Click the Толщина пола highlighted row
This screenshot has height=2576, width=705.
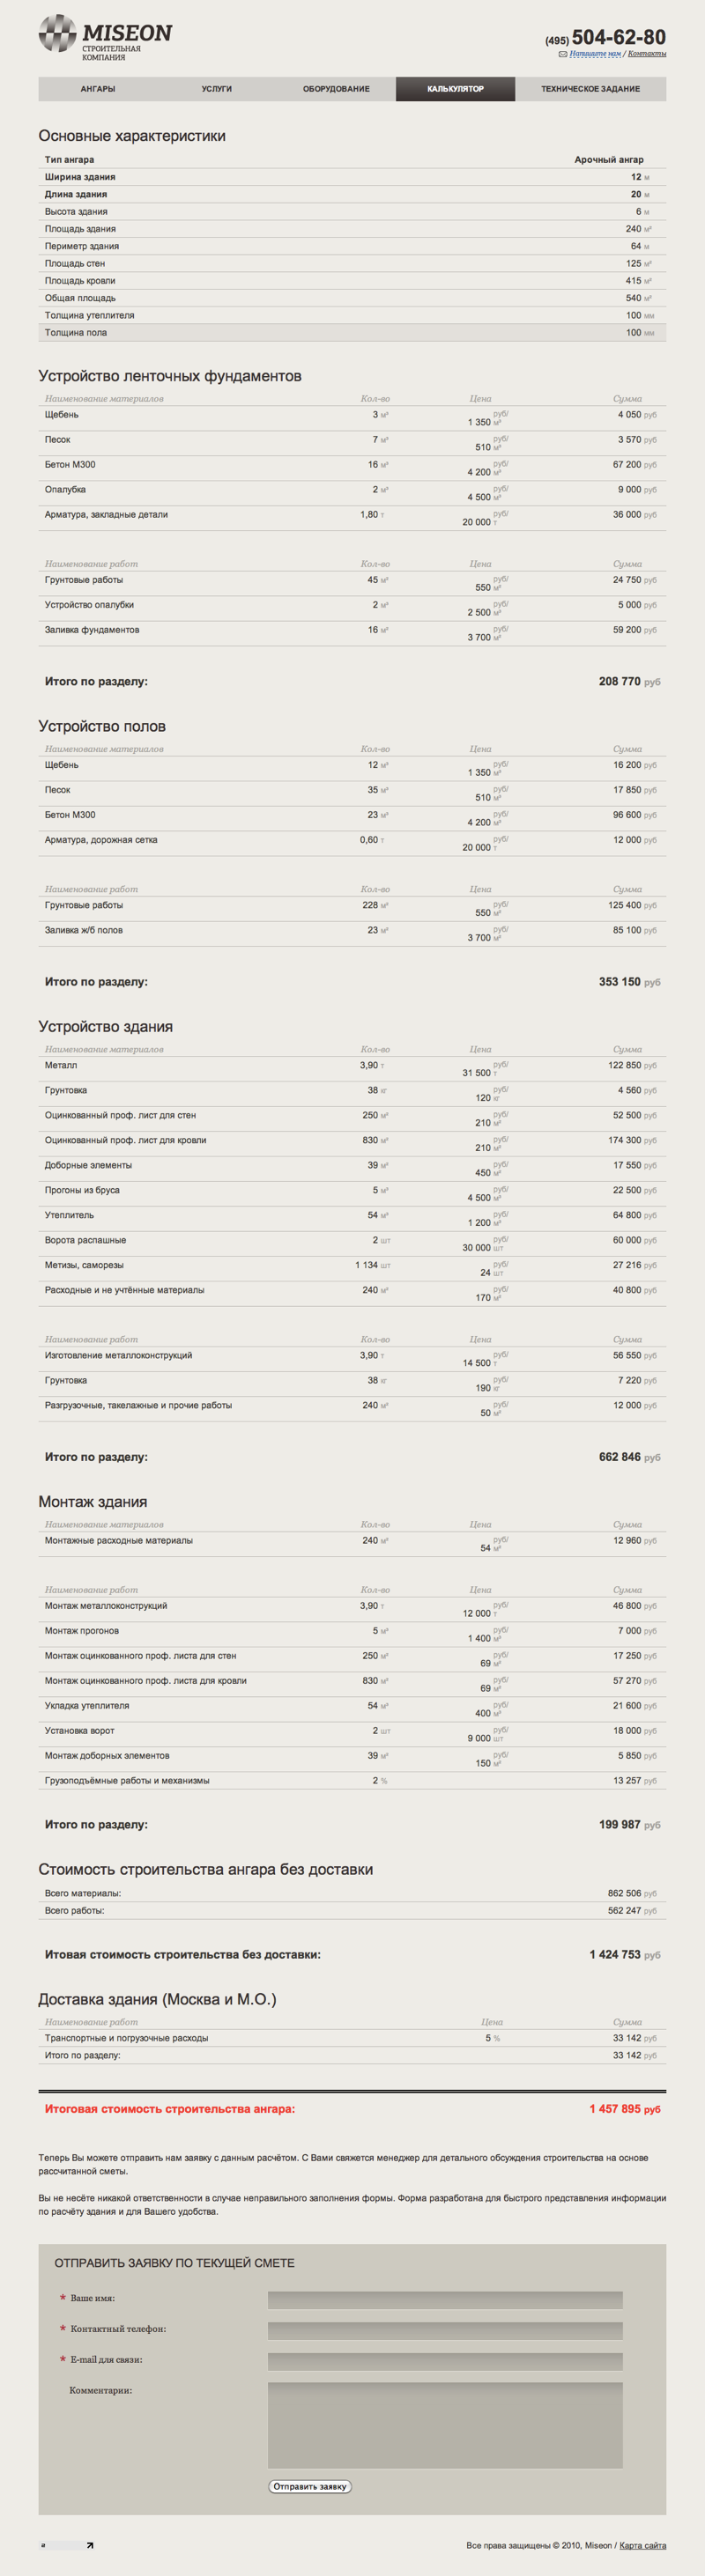tap(352, 332)
